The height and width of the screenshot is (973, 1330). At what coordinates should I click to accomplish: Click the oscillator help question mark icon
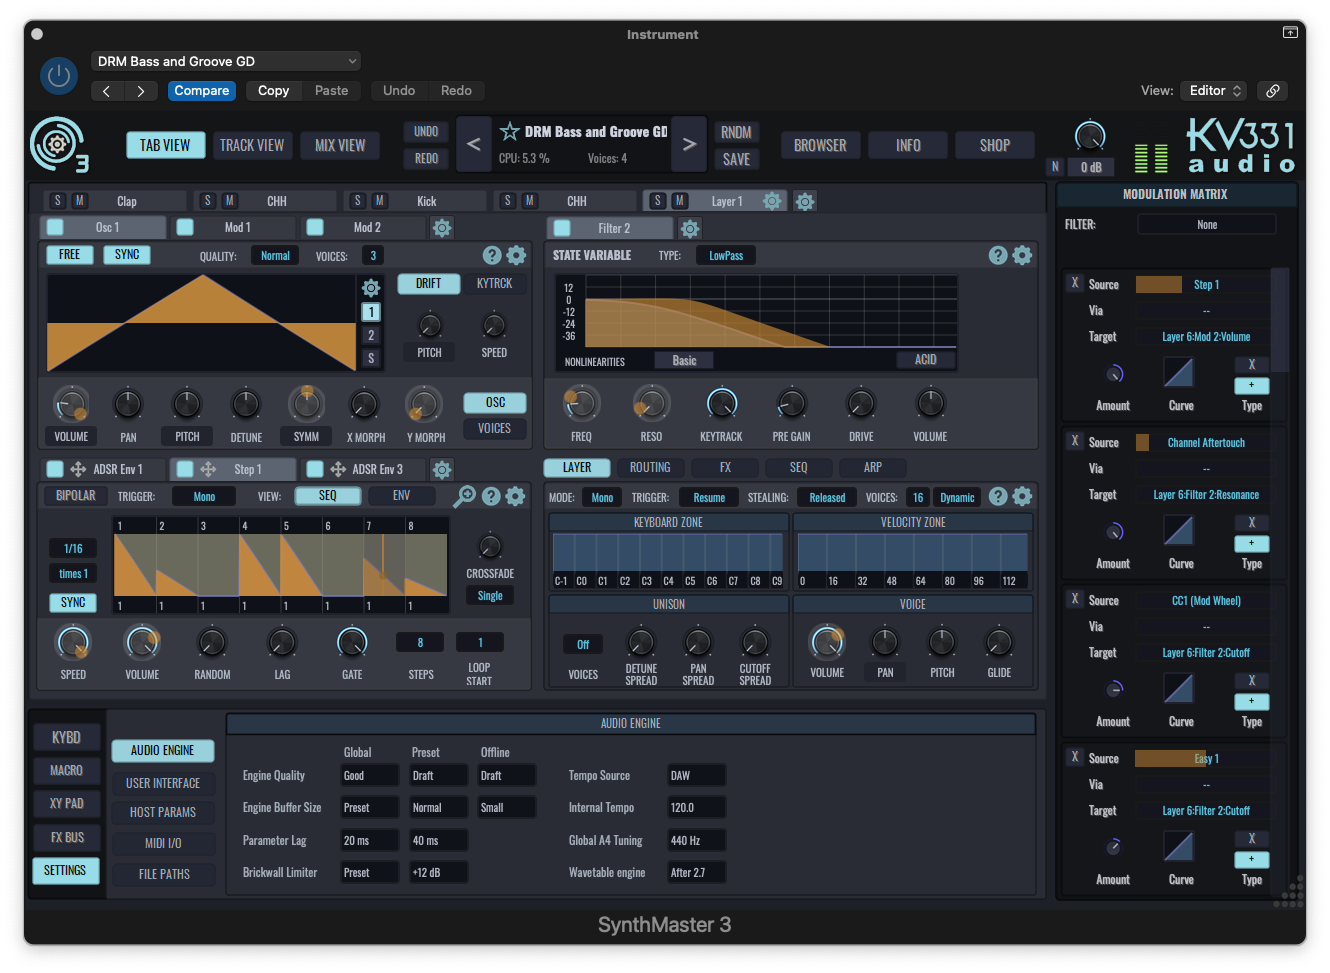click(492, 255)
